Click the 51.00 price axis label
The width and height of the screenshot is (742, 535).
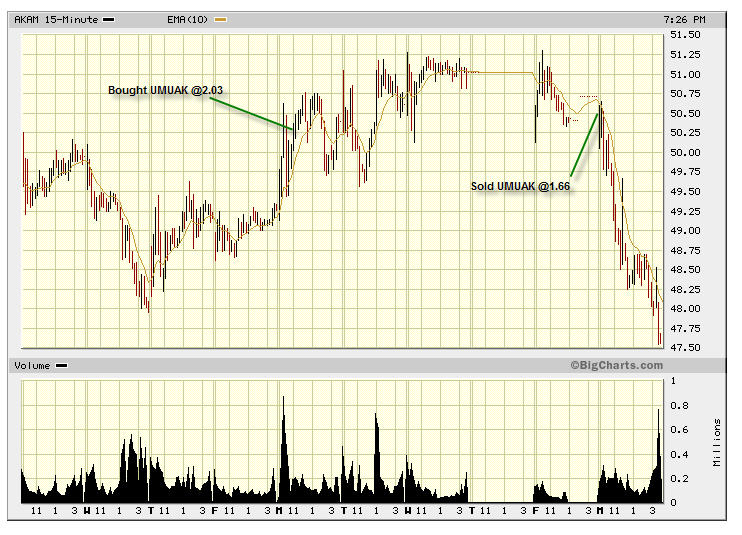pyautogui.click(x=685, y=75)
